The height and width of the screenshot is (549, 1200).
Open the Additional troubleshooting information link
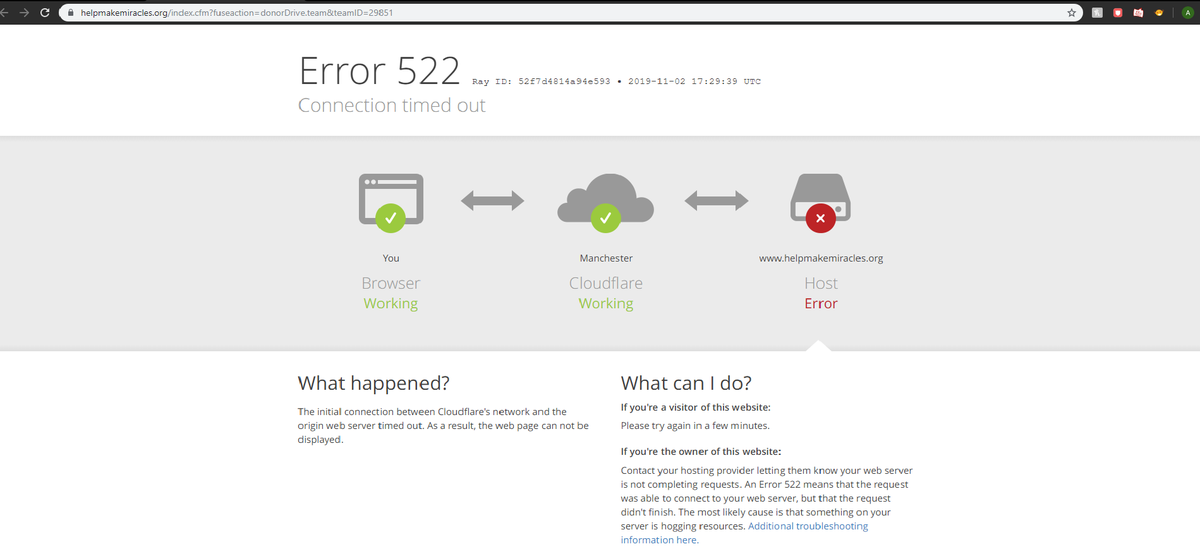coord(744,533)
